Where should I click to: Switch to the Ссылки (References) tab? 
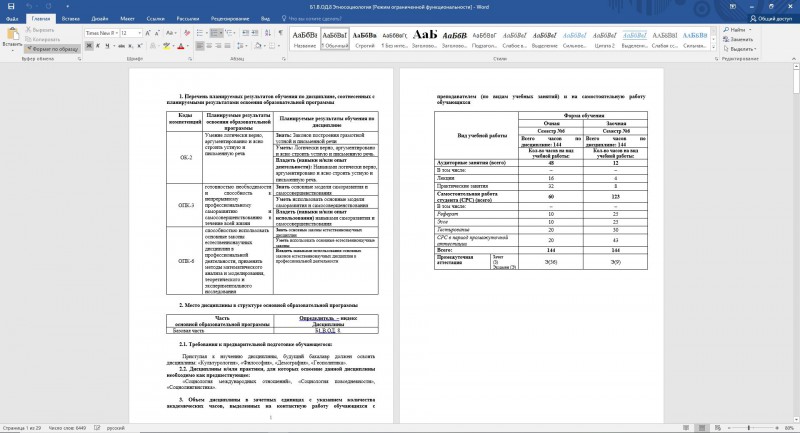(x=156, y=19)
